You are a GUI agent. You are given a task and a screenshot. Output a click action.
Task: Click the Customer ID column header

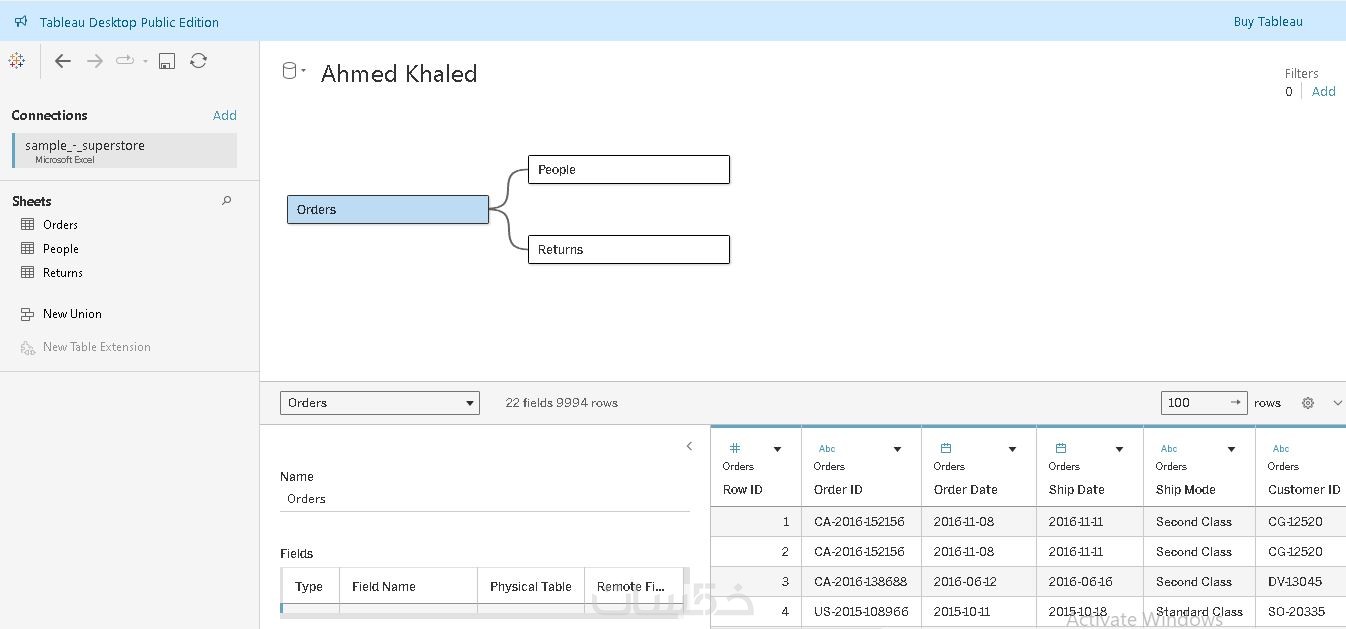coord(1304,490)
